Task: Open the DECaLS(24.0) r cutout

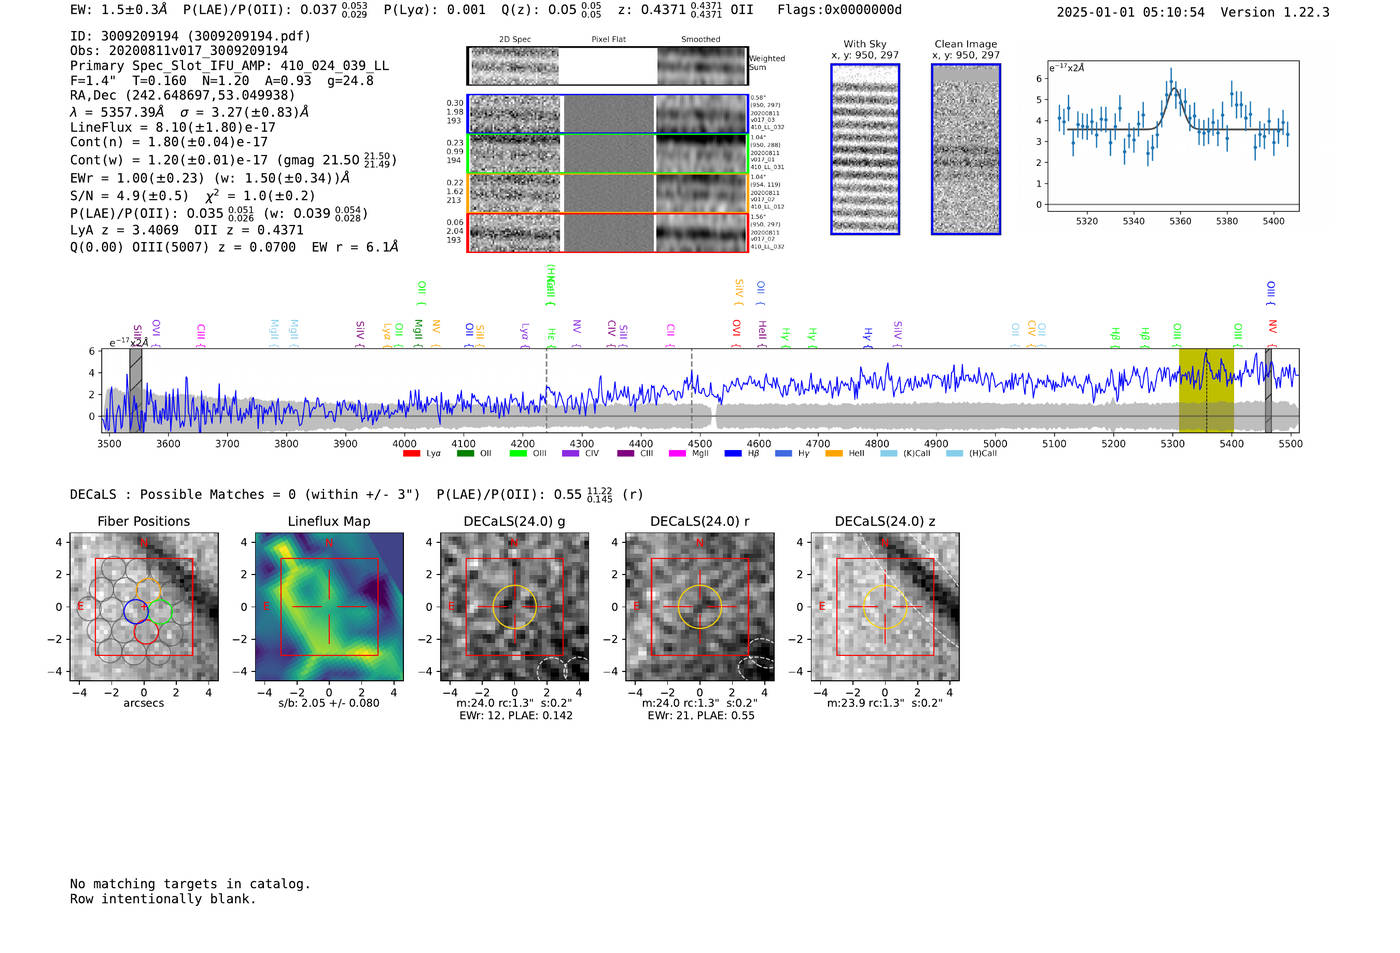Action: (699, 607)
